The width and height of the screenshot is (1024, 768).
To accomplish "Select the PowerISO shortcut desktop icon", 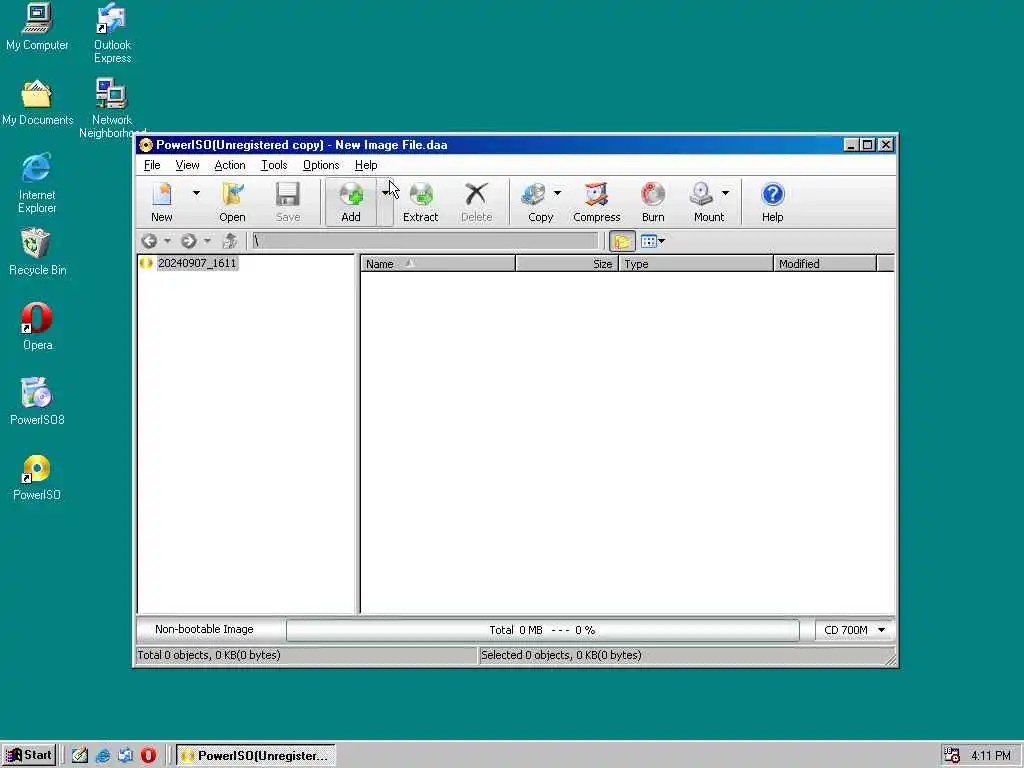I will coord(37,477).
